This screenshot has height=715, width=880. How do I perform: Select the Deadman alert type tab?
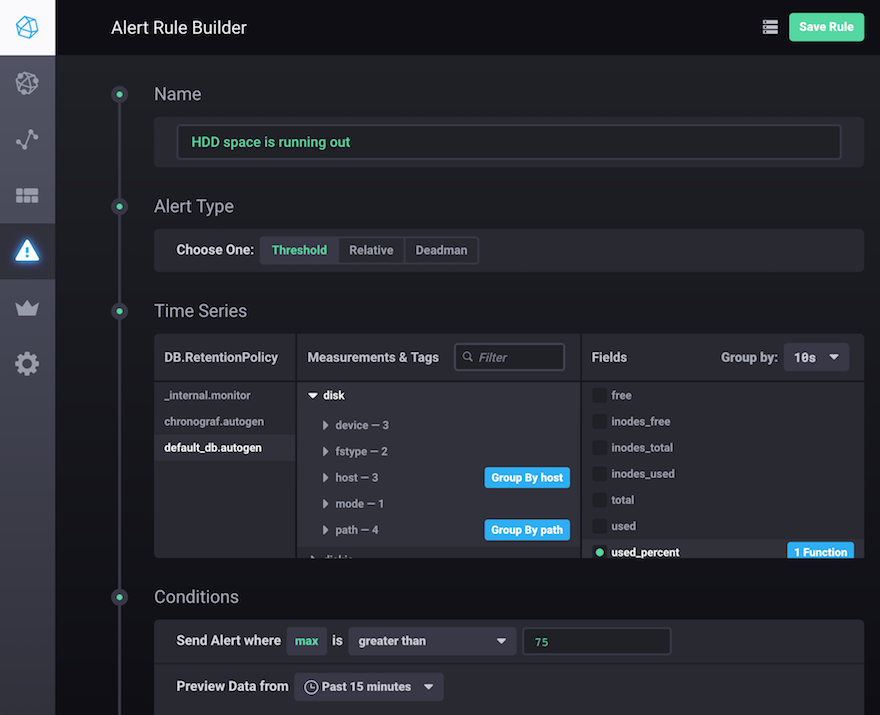441,250
